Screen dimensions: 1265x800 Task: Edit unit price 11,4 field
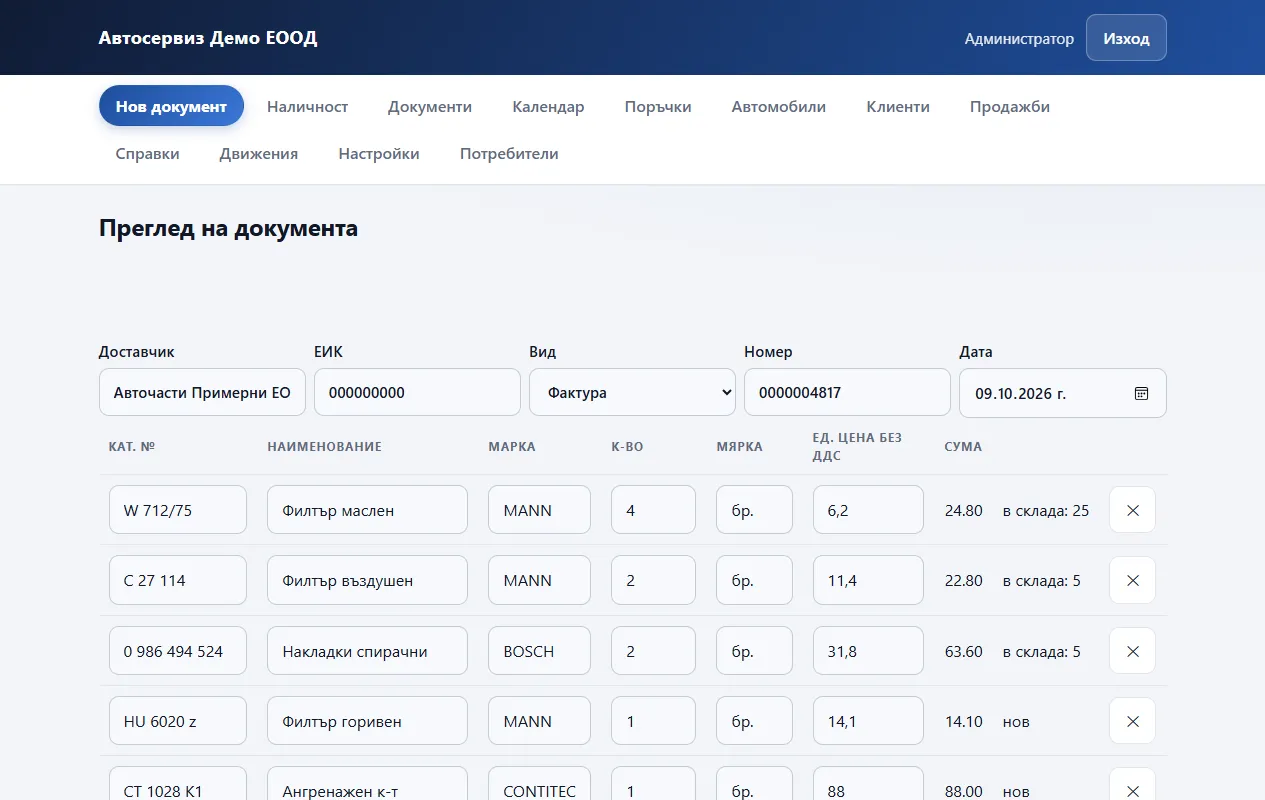pyautogui.click(x=868, y=580)
